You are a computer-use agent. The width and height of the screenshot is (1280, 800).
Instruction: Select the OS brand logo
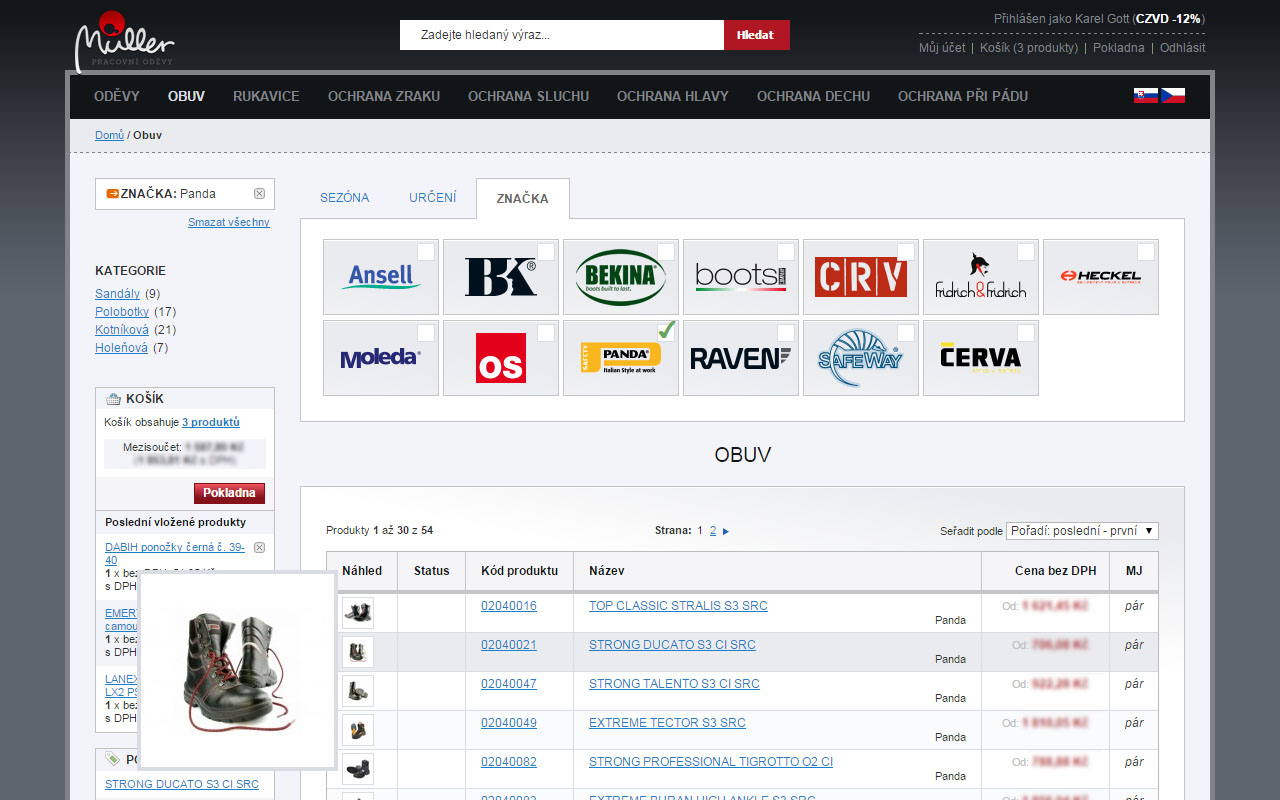[501, 358]
